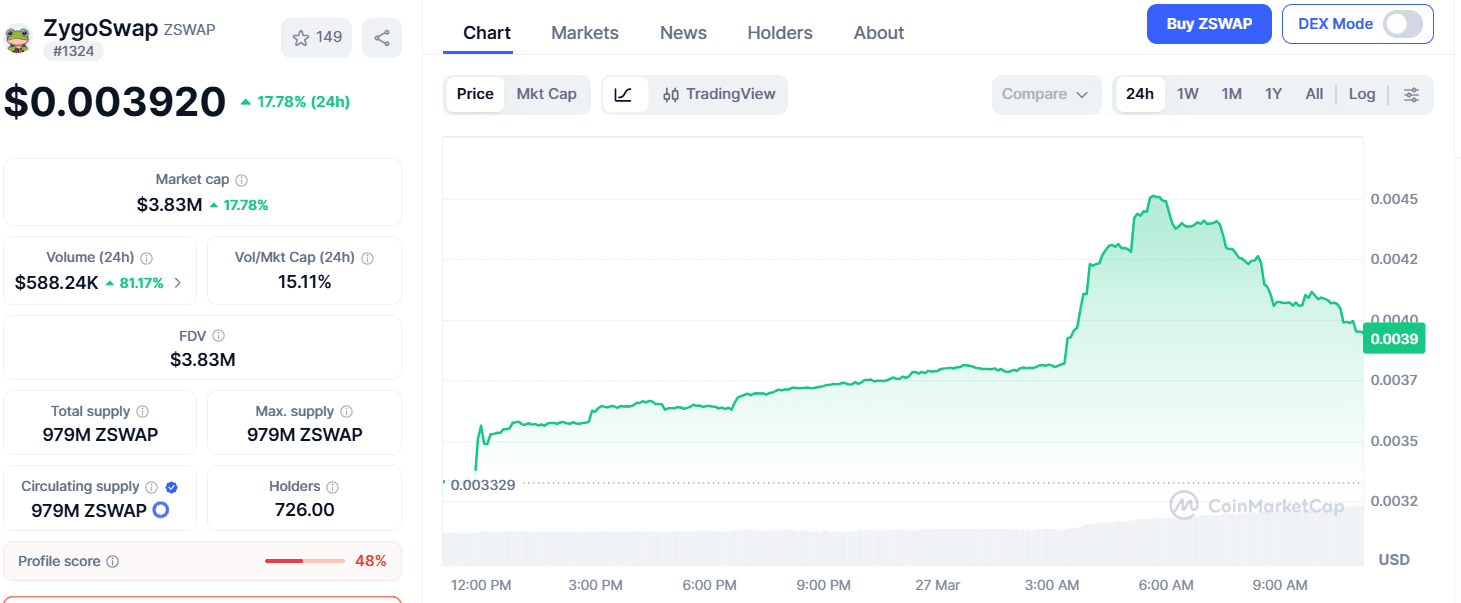Switch to the Markets tab
Screen dimensions: 1461x603
point(584,32)
